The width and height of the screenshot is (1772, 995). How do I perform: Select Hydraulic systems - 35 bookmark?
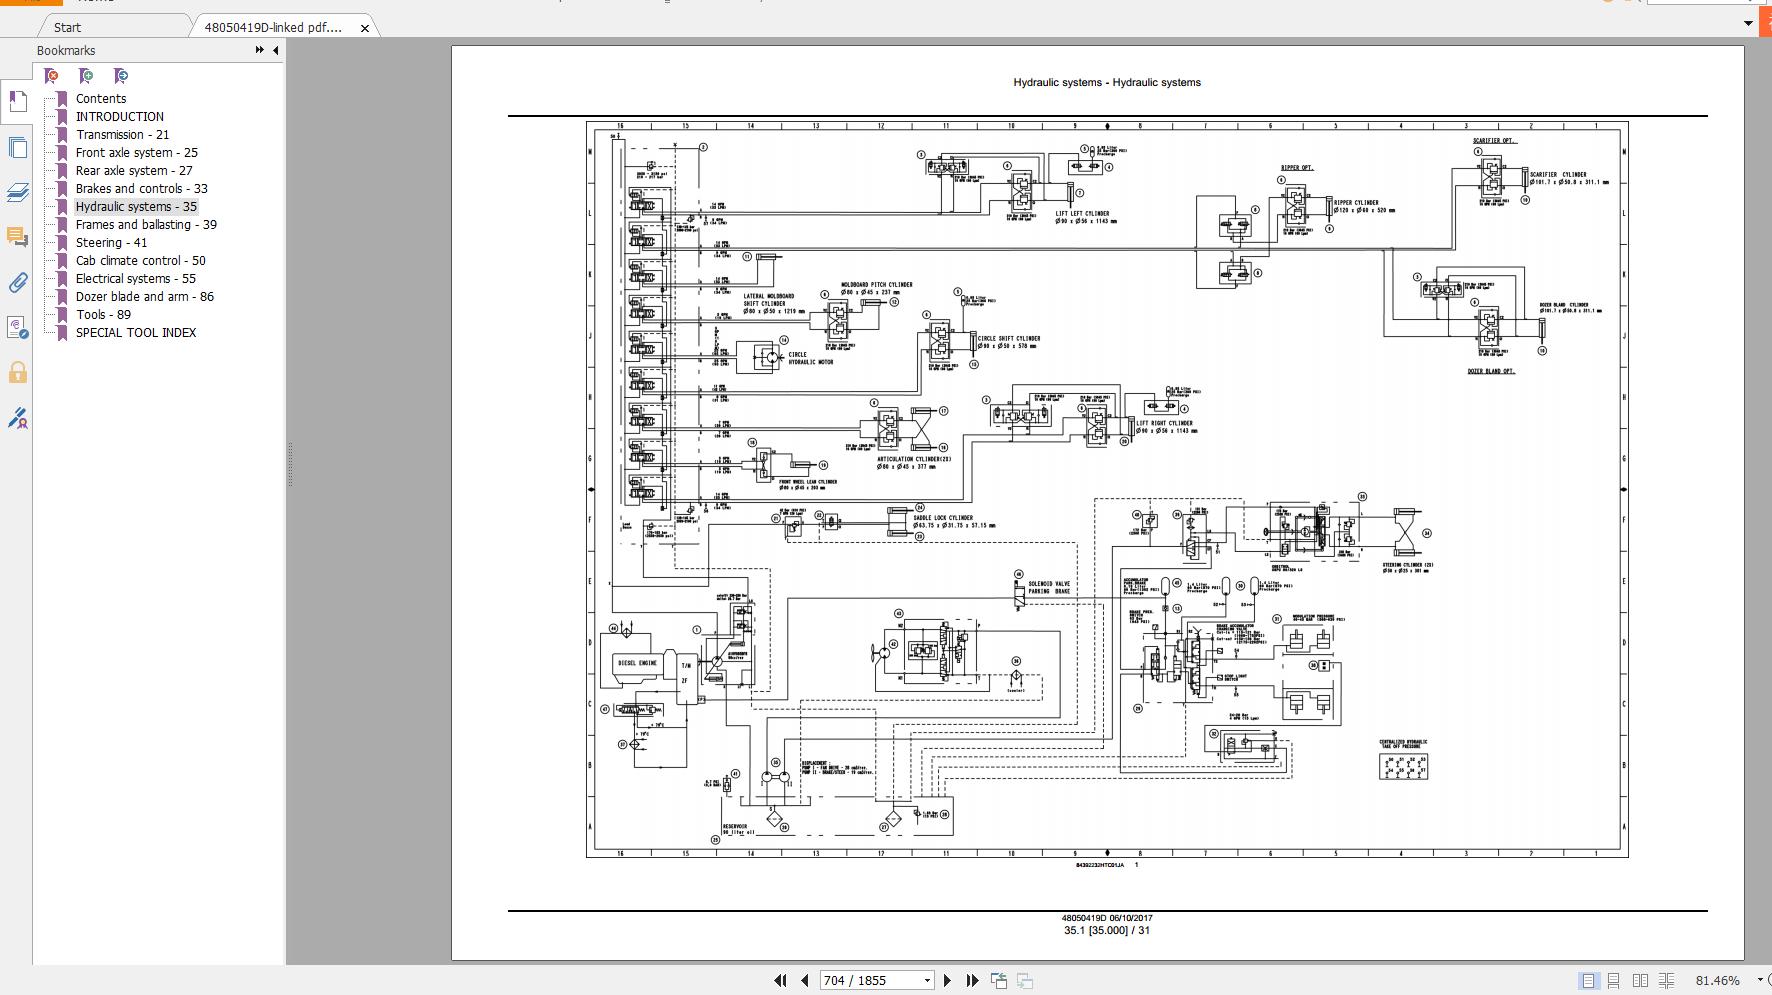point(136,206)
